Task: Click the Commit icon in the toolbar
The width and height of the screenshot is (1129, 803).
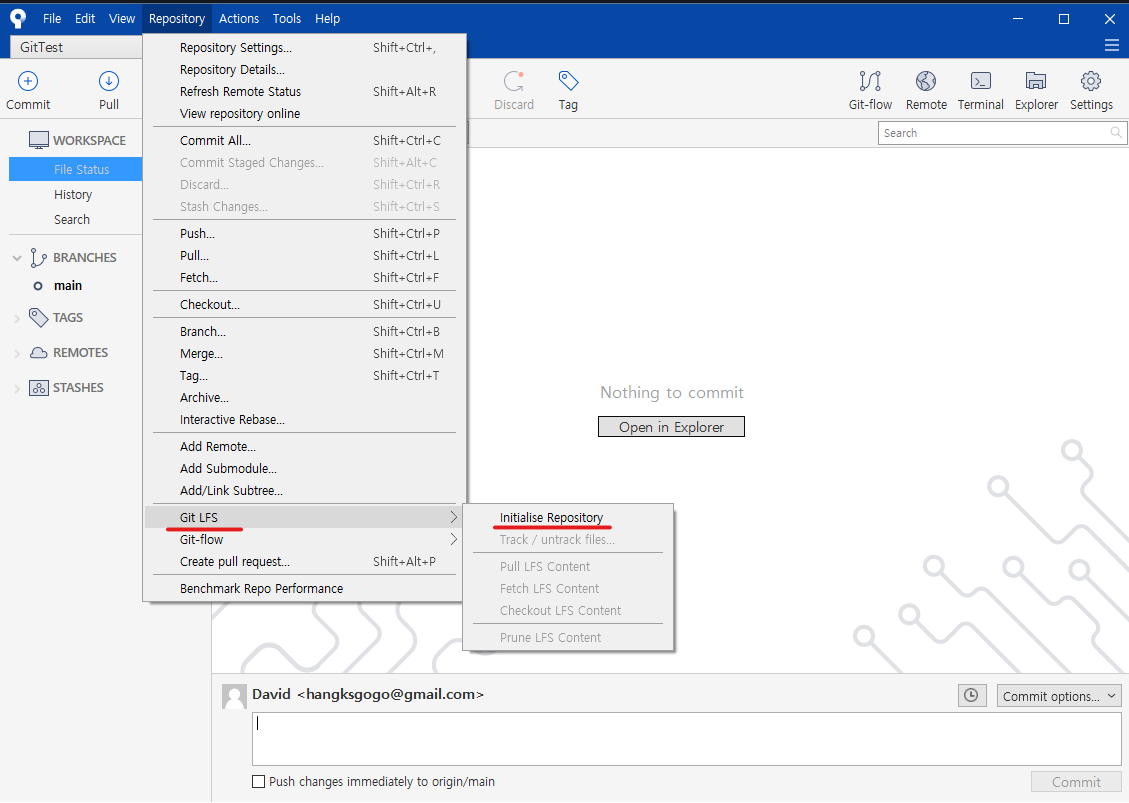Action: pyautogui.click(x=27, y=88)
